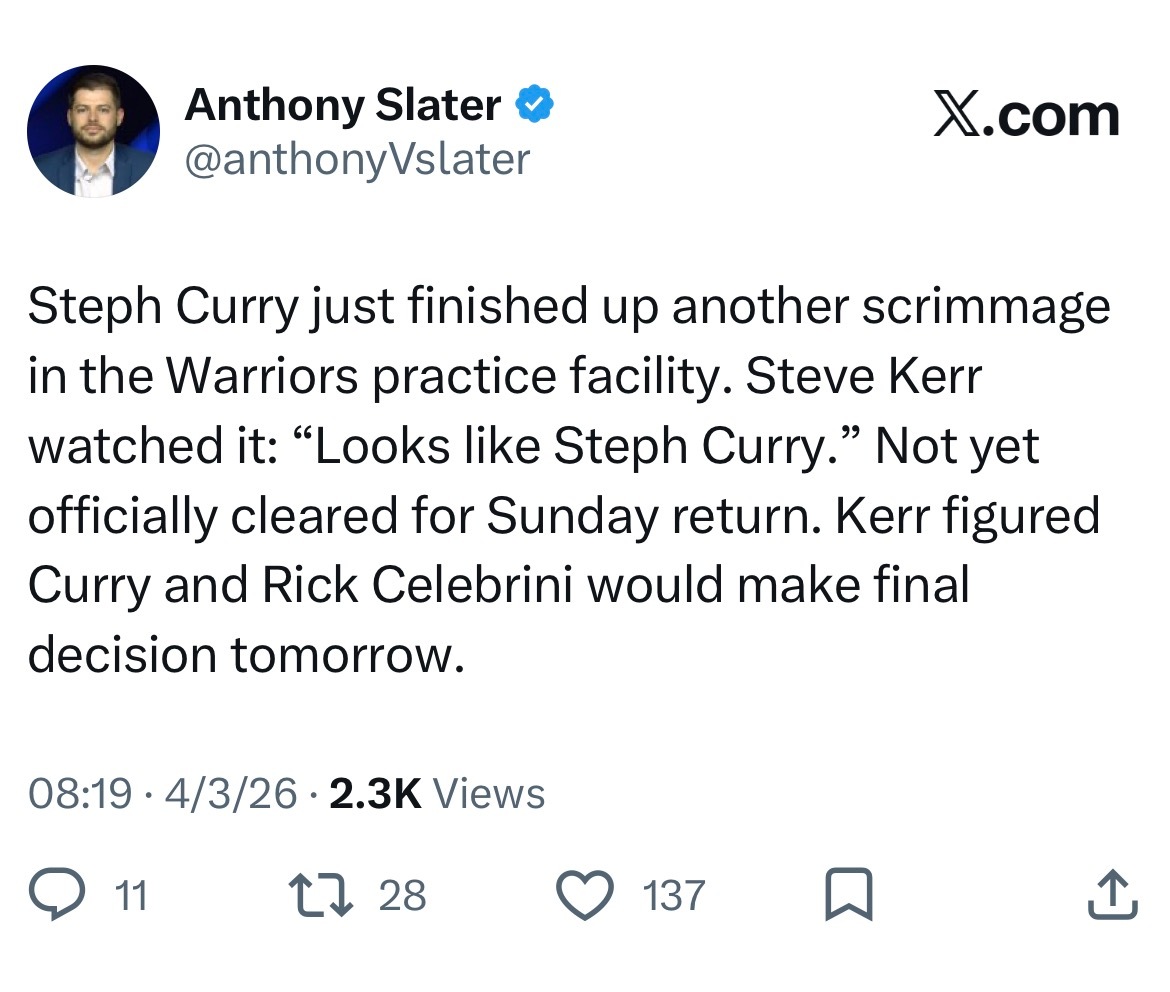The width and height of the screenshot is (1170, 992).
Task: Click the like count 137
Action: pos(673,895)
